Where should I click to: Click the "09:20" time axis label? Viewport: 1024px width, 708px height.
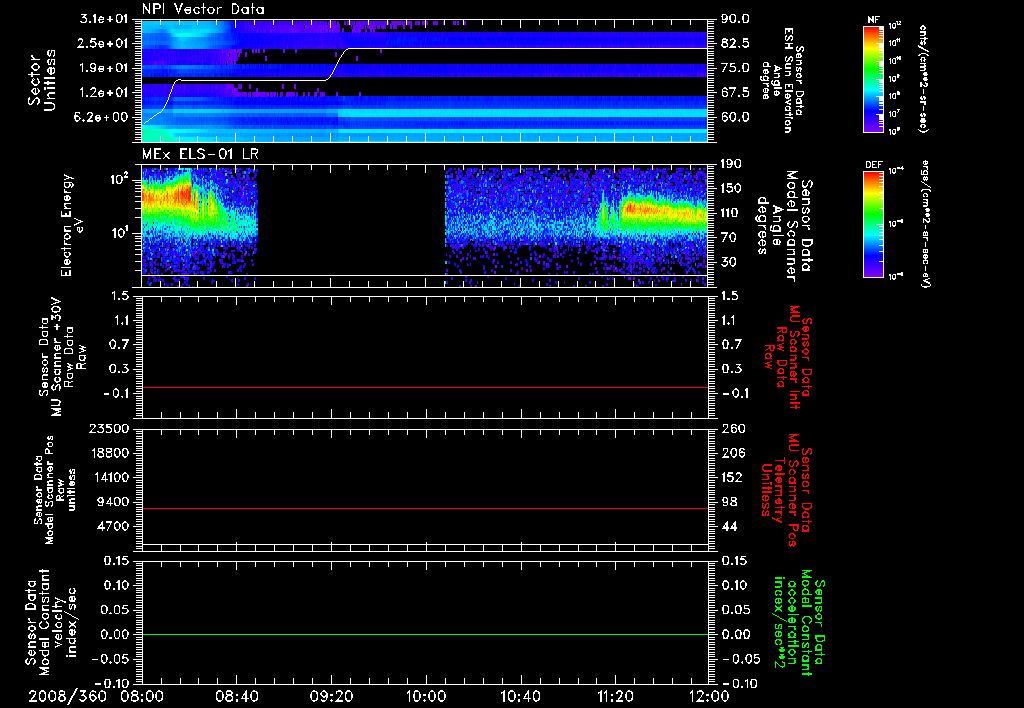coord(330,696)
